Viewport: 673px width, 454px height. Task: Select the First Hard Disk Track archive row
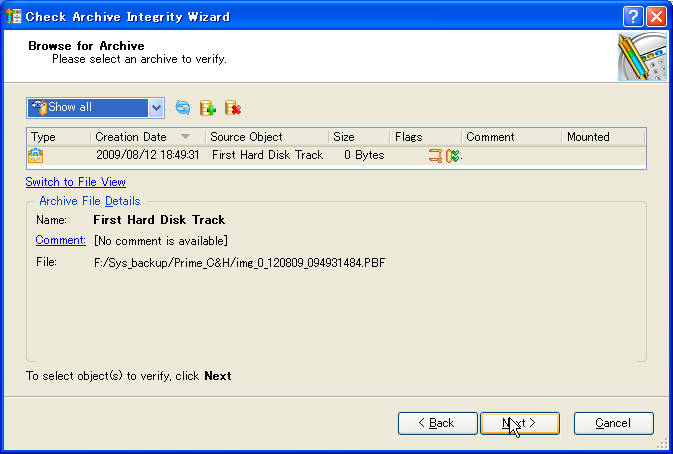[x=268, y=155]
